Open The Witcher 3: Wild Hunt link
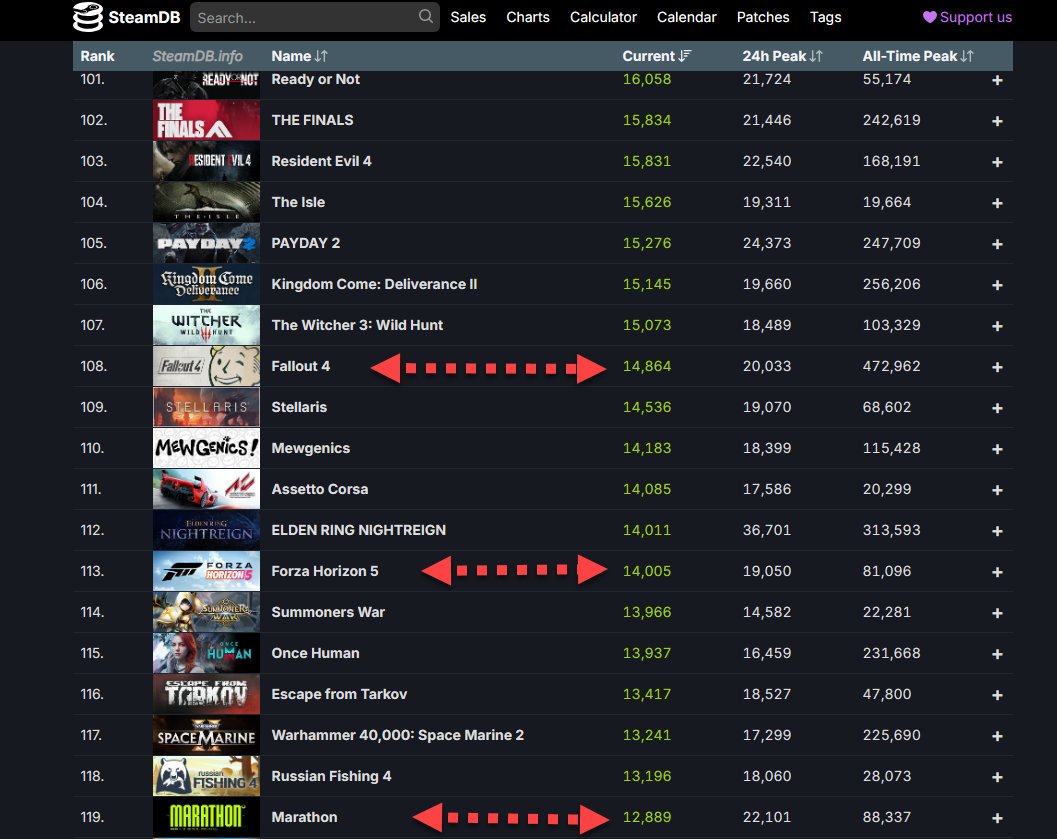 click(x=357, y=325)
